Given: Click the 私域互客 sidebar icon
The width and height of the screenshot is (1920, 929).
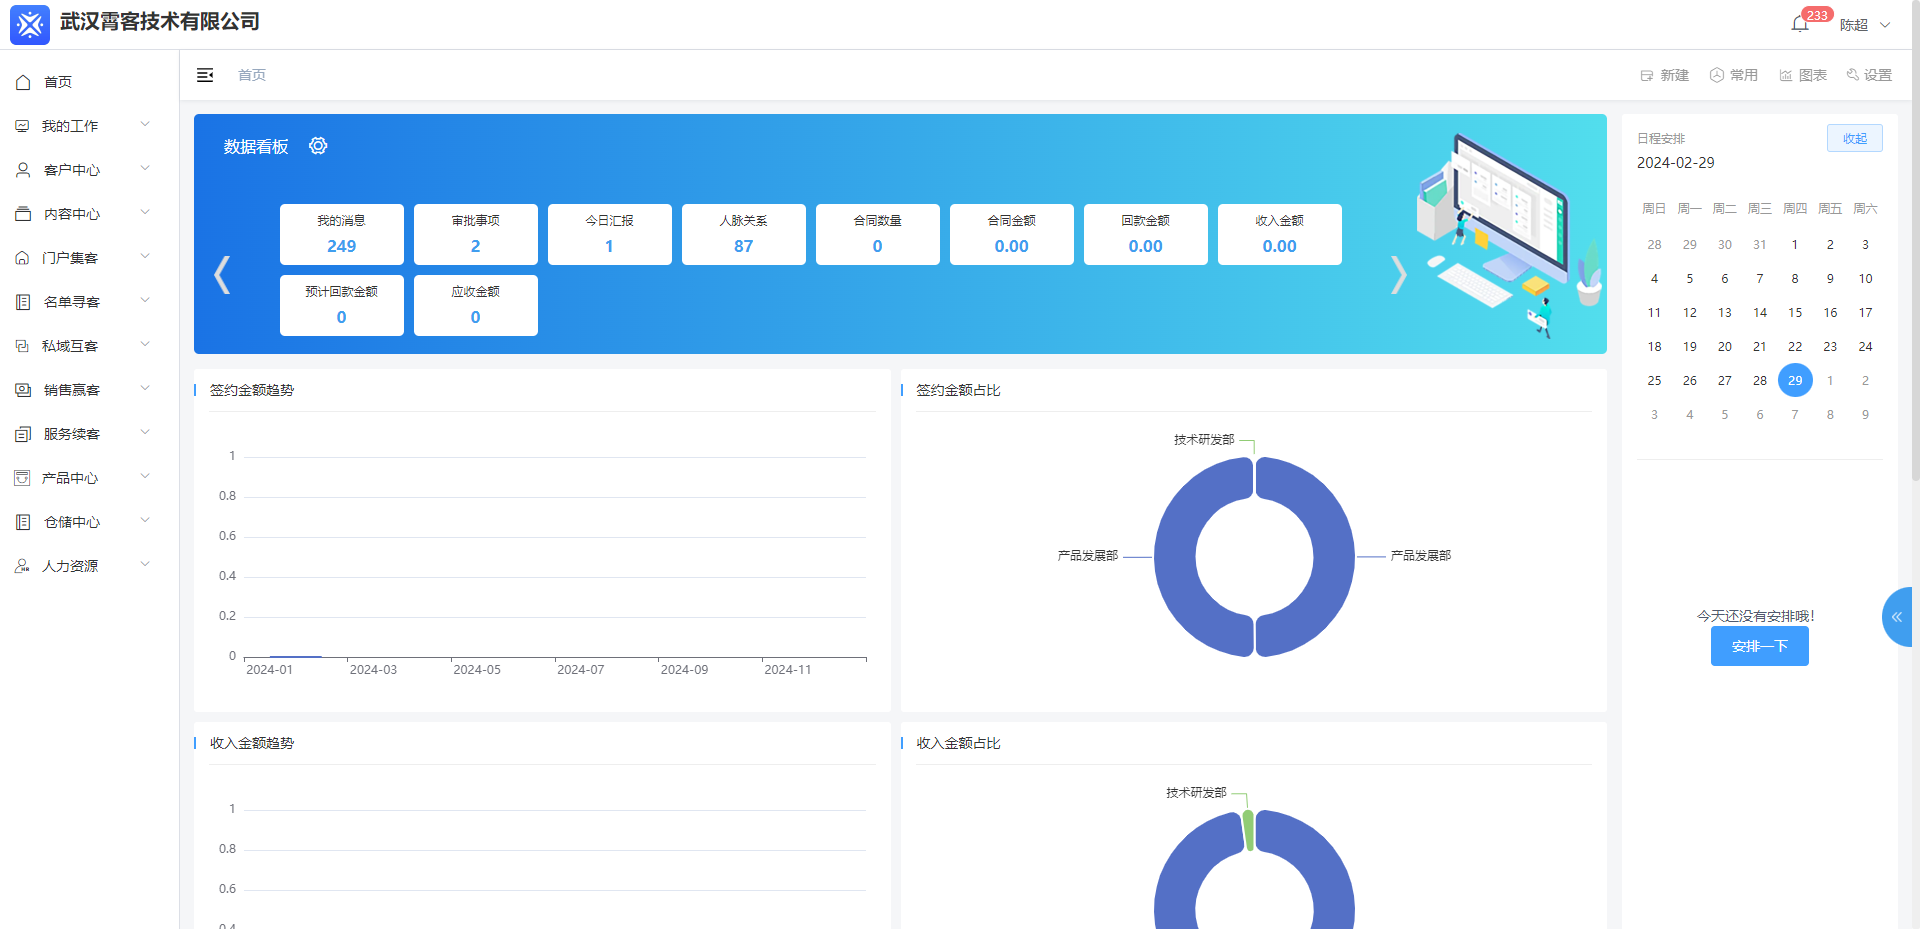Looking at the screenshot, I should point(22,346).
